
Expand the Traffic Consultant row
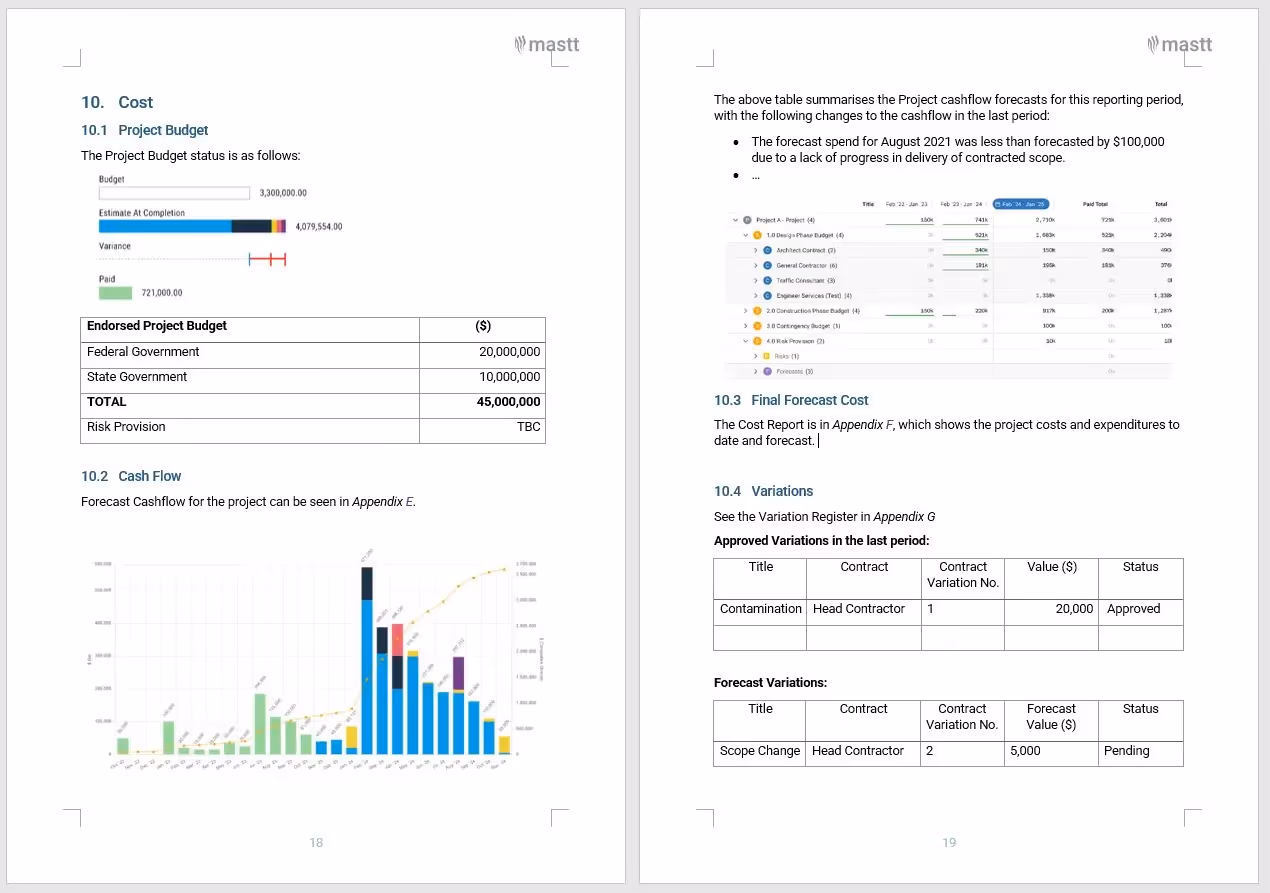point(755,280)
